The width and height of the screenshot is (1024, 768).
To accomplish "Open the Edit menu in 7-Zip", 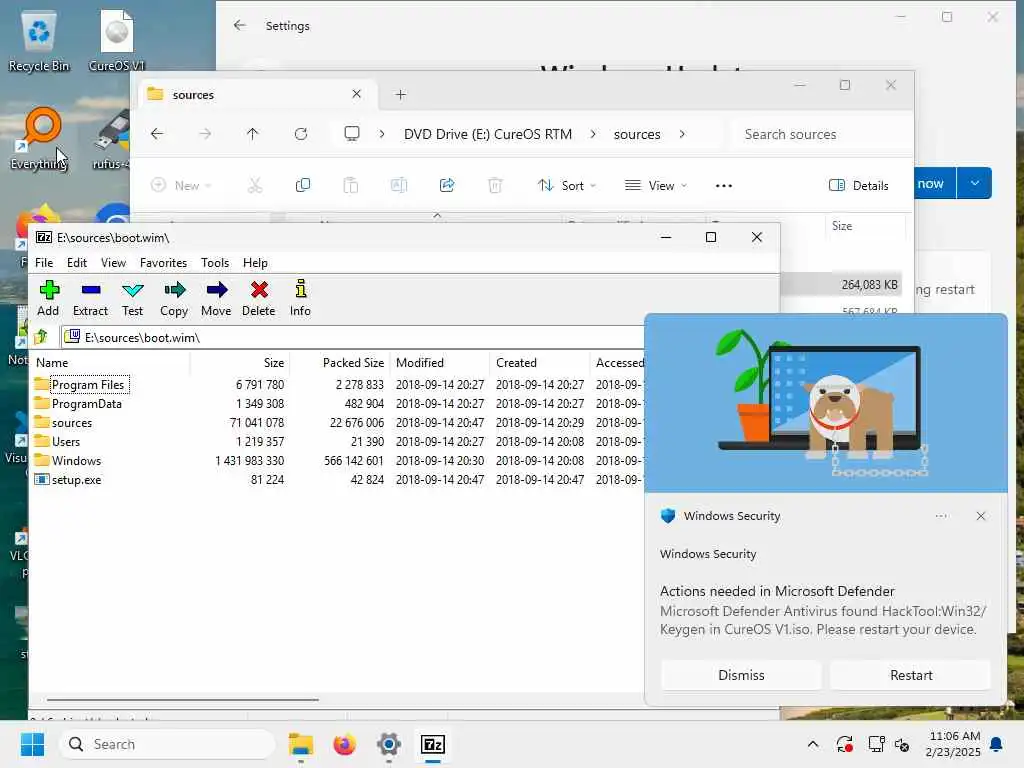I will (76, 263).
